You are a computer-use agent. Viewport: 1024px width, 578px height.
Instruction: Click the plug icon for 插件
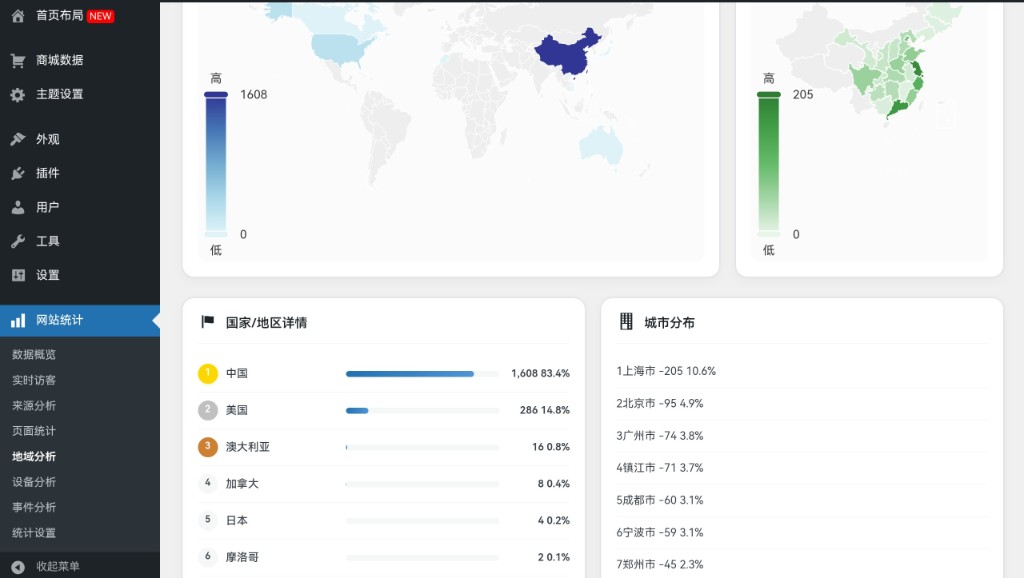[x=18, y=173]
